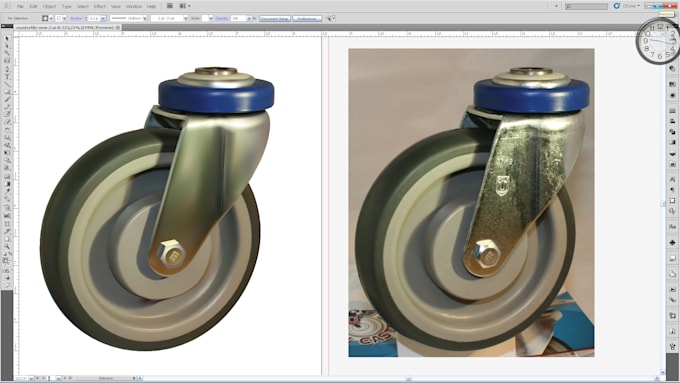Close the roundseite document tab
The height and width of the screenshot is (383, 680).
pyautogui.click(x=118, y=27)
